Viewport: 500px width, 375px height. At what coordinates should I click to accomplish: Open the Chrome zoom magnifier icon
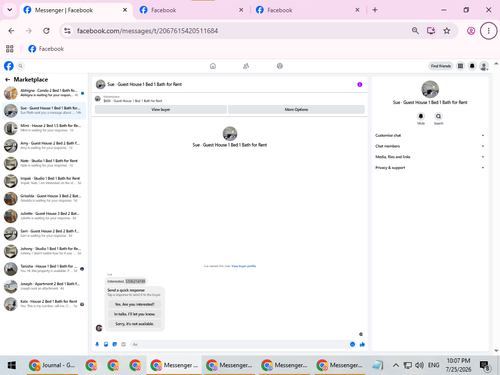(x=415, y=31)
